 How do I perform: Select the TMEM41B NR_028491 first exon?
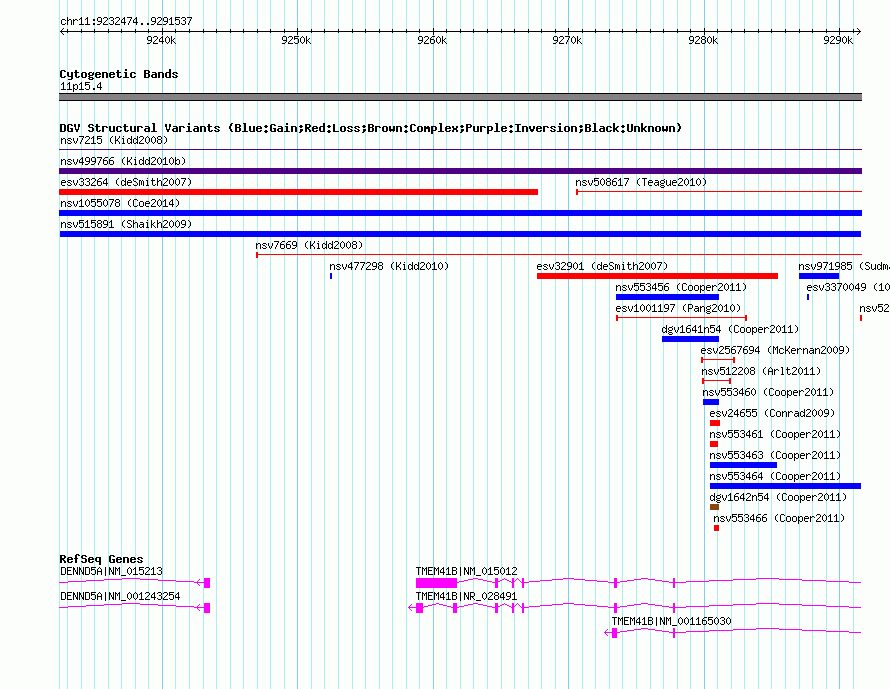click(x=419, y=608)
